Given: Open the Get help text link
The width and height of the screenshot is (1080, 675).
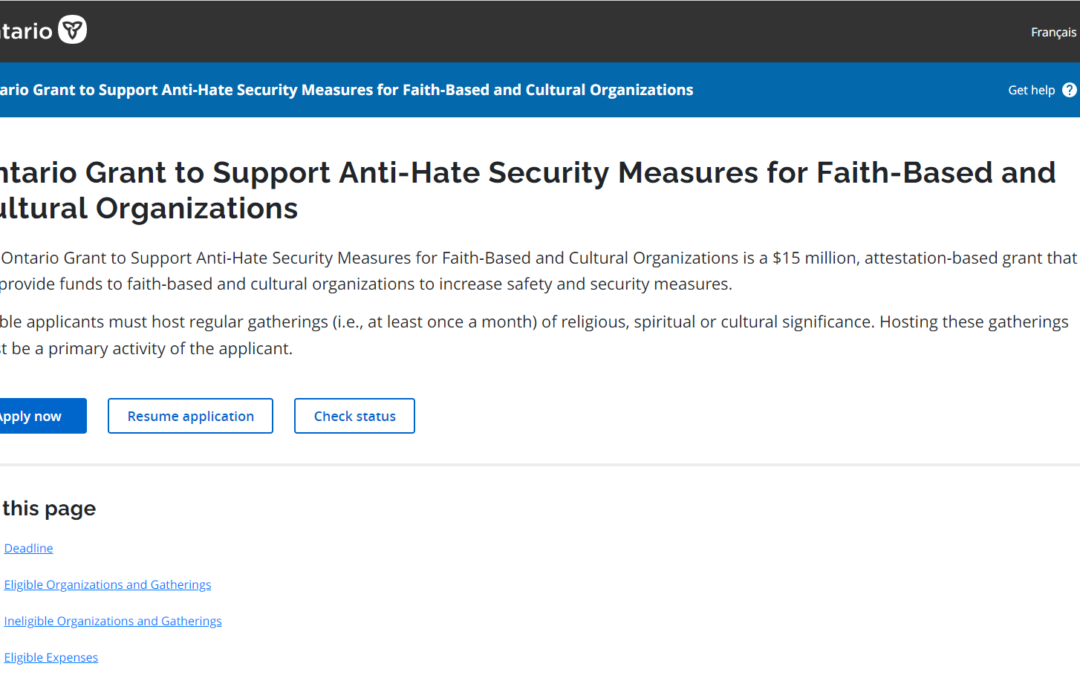Looking at the screenshot, I should point(1031,90).
